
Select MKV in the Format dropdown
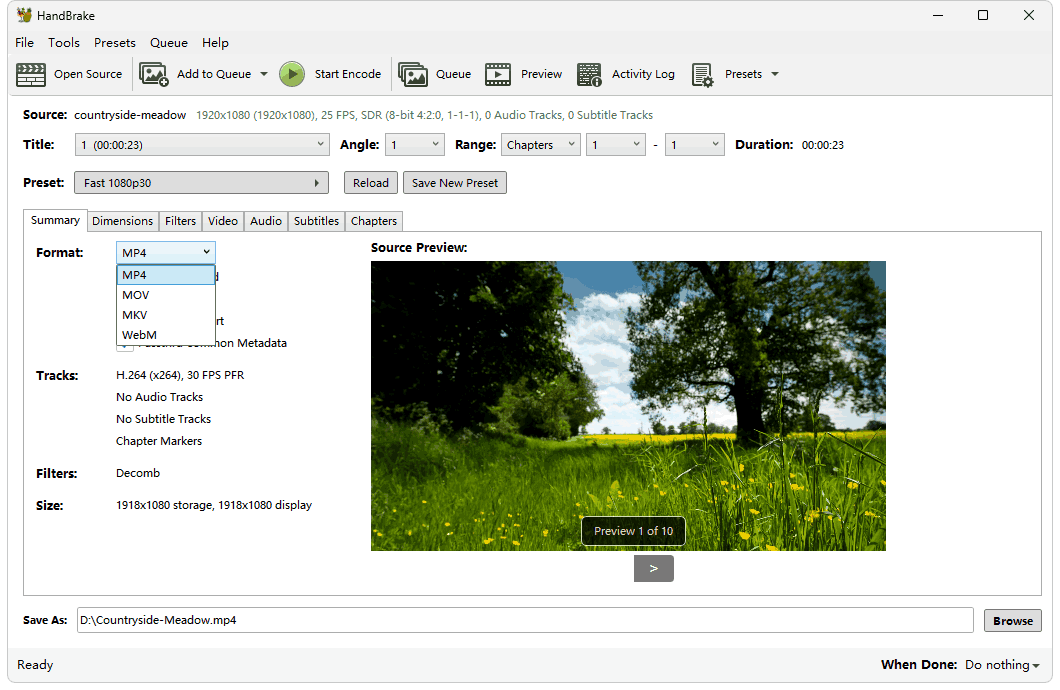pos(134,314)
